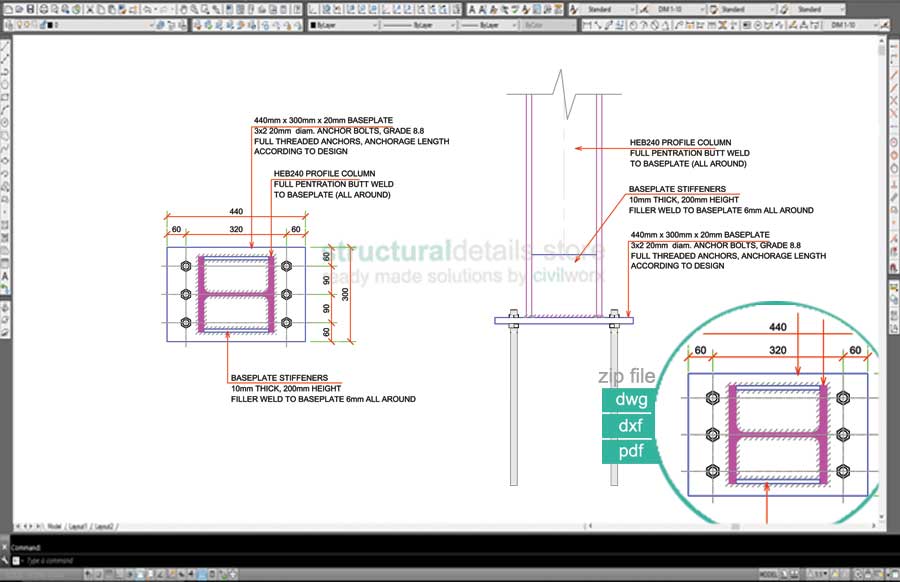Viewport: 900px width, 582px height.
Task: Click the Cut scissors icon
Action: (x=88, y=8)
